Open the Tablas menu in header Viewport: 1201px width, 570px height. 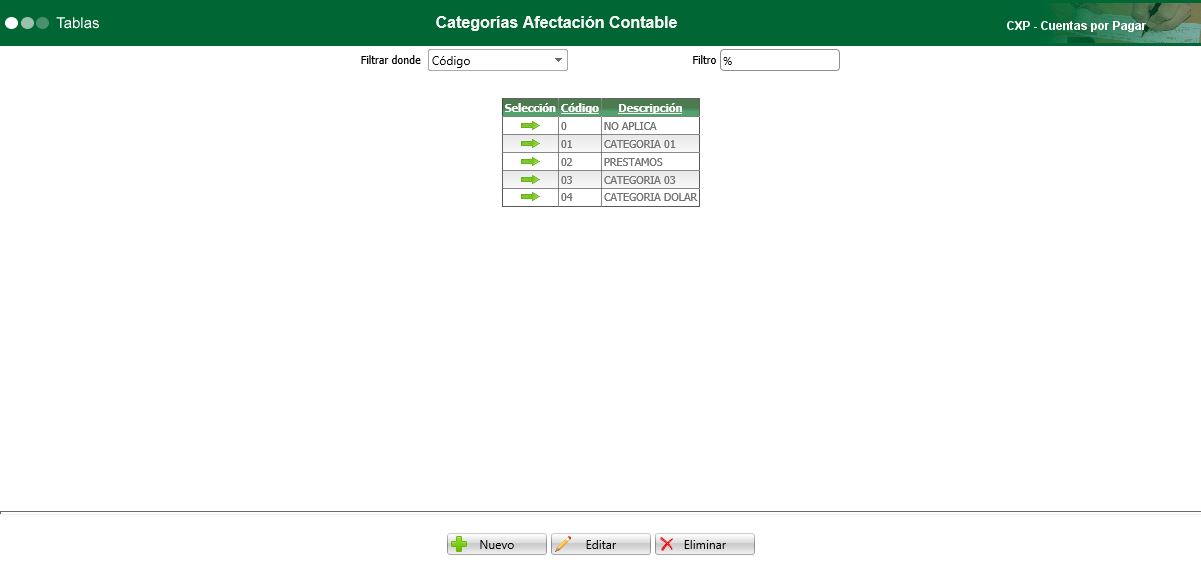[78, 22]
